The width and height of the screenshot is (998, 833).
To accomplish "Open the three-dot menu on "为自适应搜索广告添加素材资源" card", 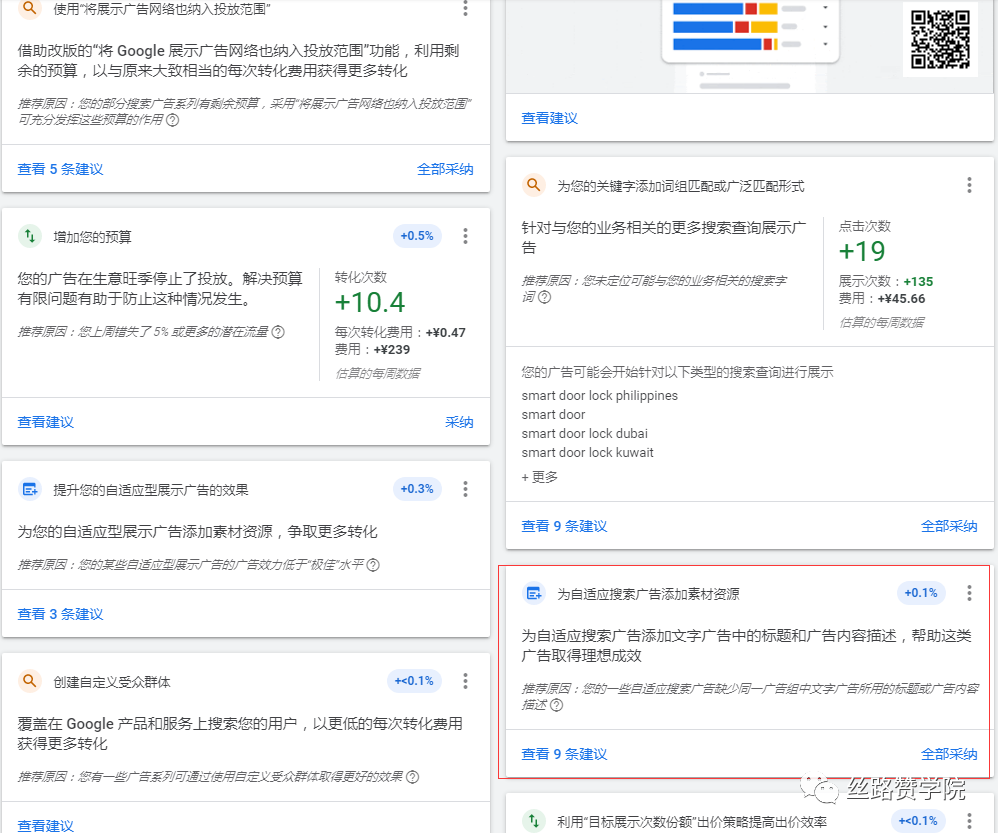I will 968,592.
